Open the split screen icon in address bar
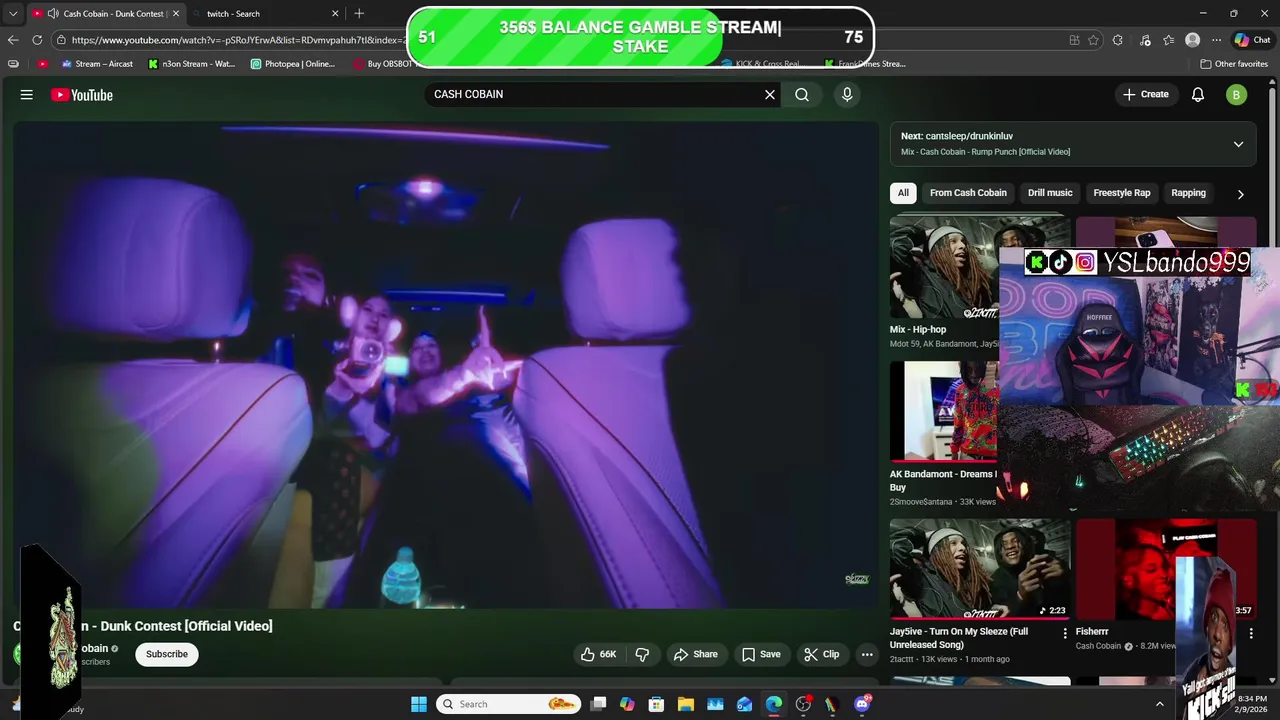 coord(1074,40)
